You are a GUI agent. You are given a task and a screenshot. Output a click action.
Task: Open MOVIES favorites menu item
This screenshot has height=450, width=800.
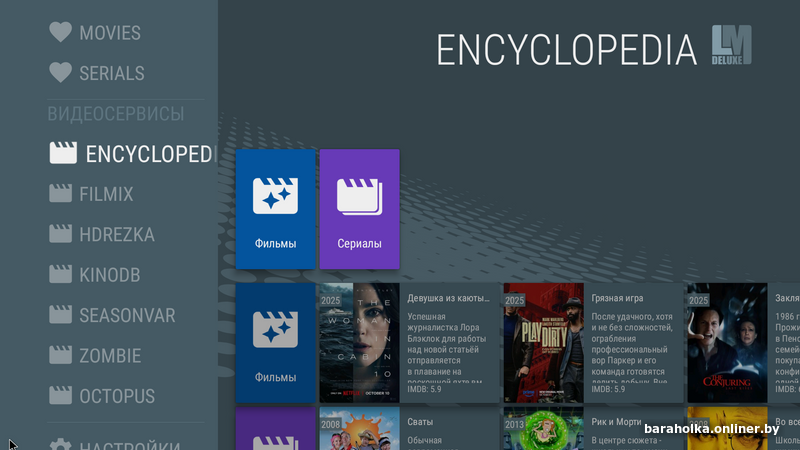pos(110,33)
